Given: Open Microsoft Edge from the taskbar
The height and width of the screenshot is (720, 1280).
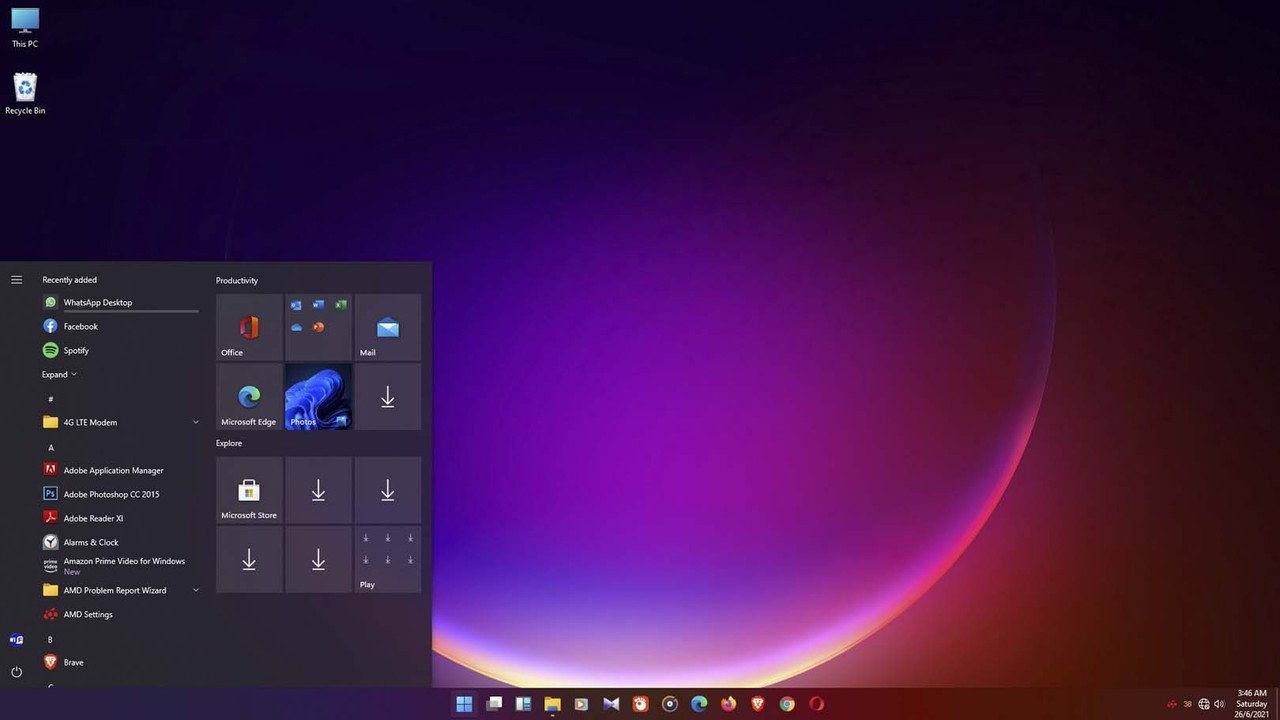Looking at the screenshot, I should coord(699,704).
